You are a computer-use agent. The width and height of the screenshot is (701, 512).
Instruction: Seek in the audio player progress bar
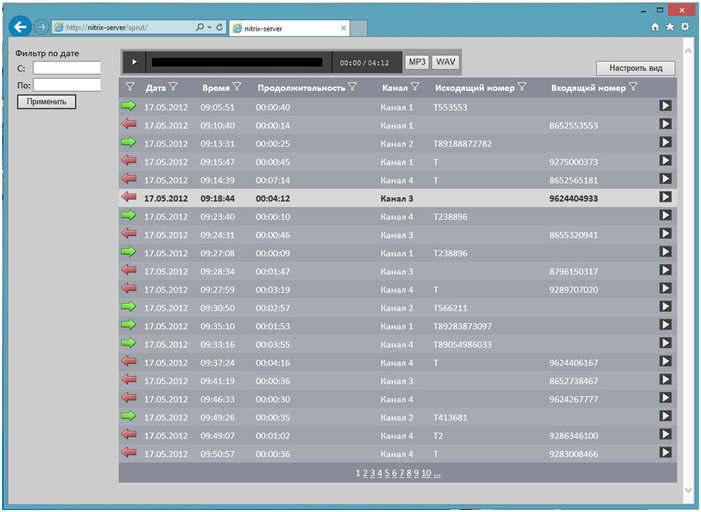(237, 62)
